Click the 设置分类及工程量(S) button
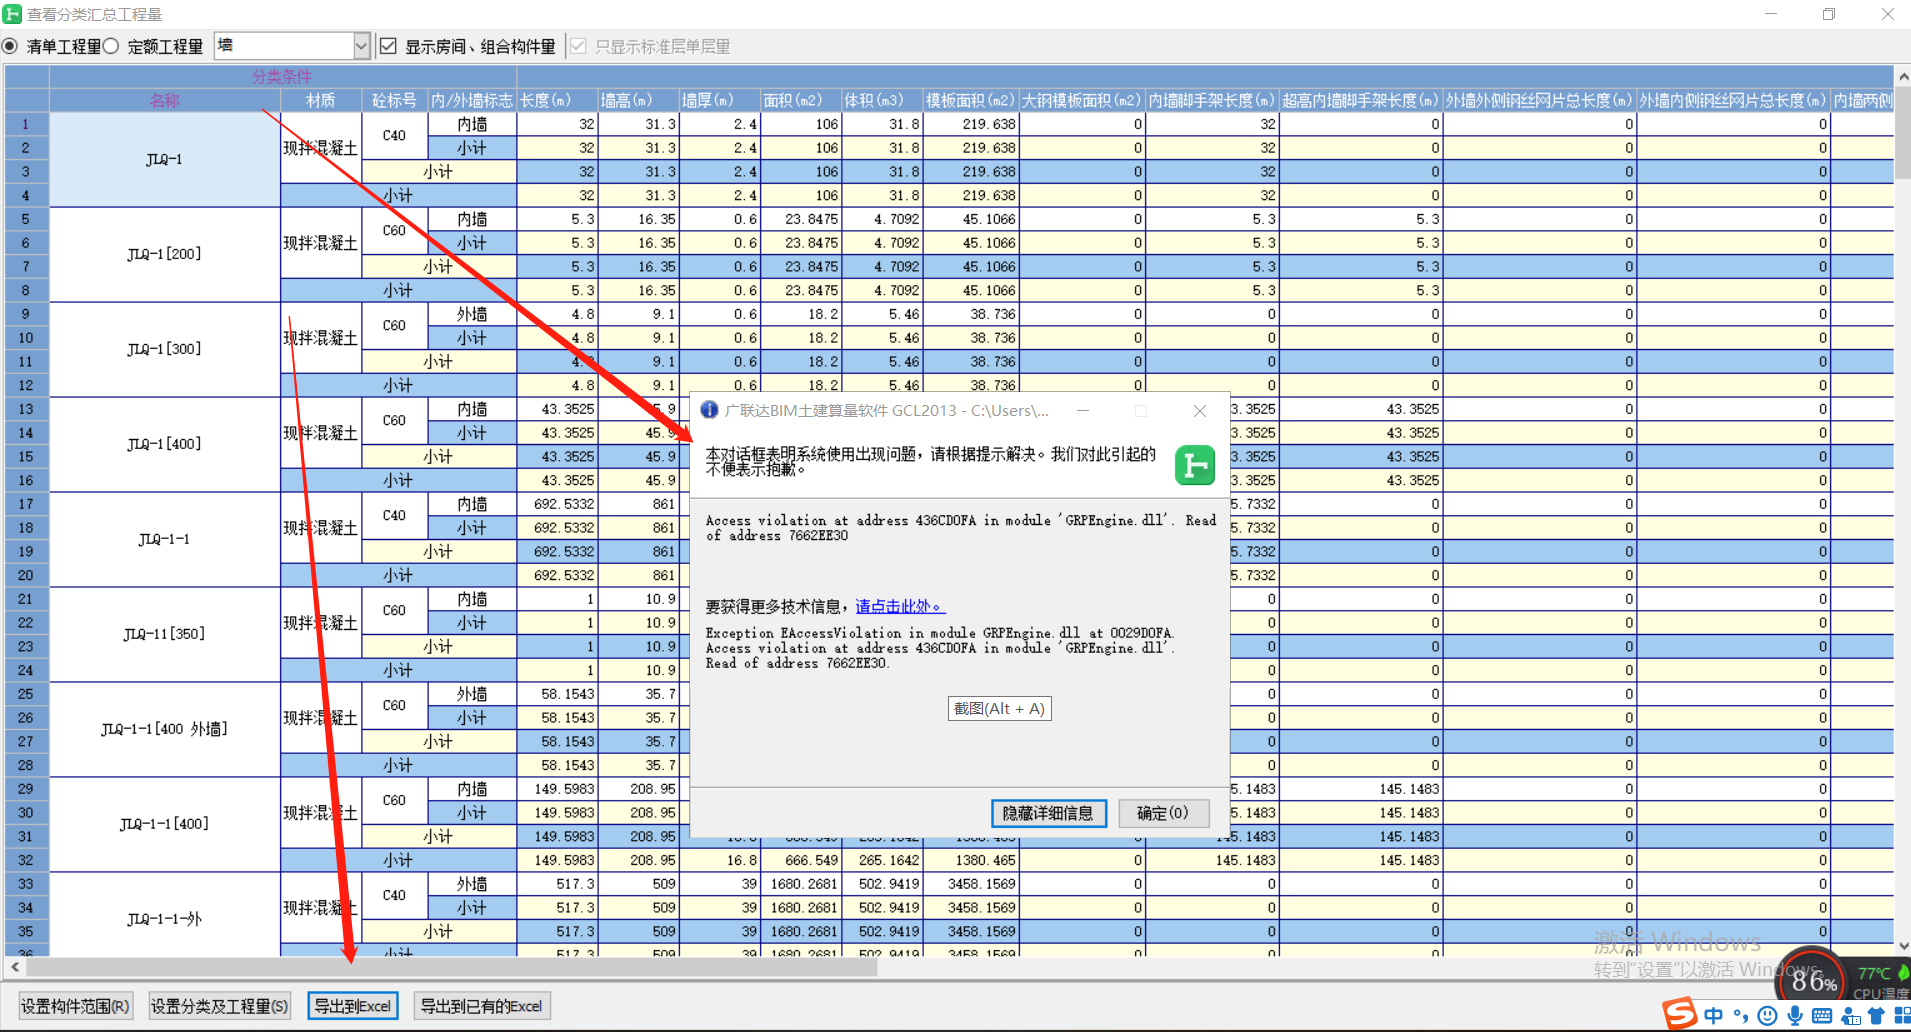Screen dimensions: 1911x1032 point(220,1006)
